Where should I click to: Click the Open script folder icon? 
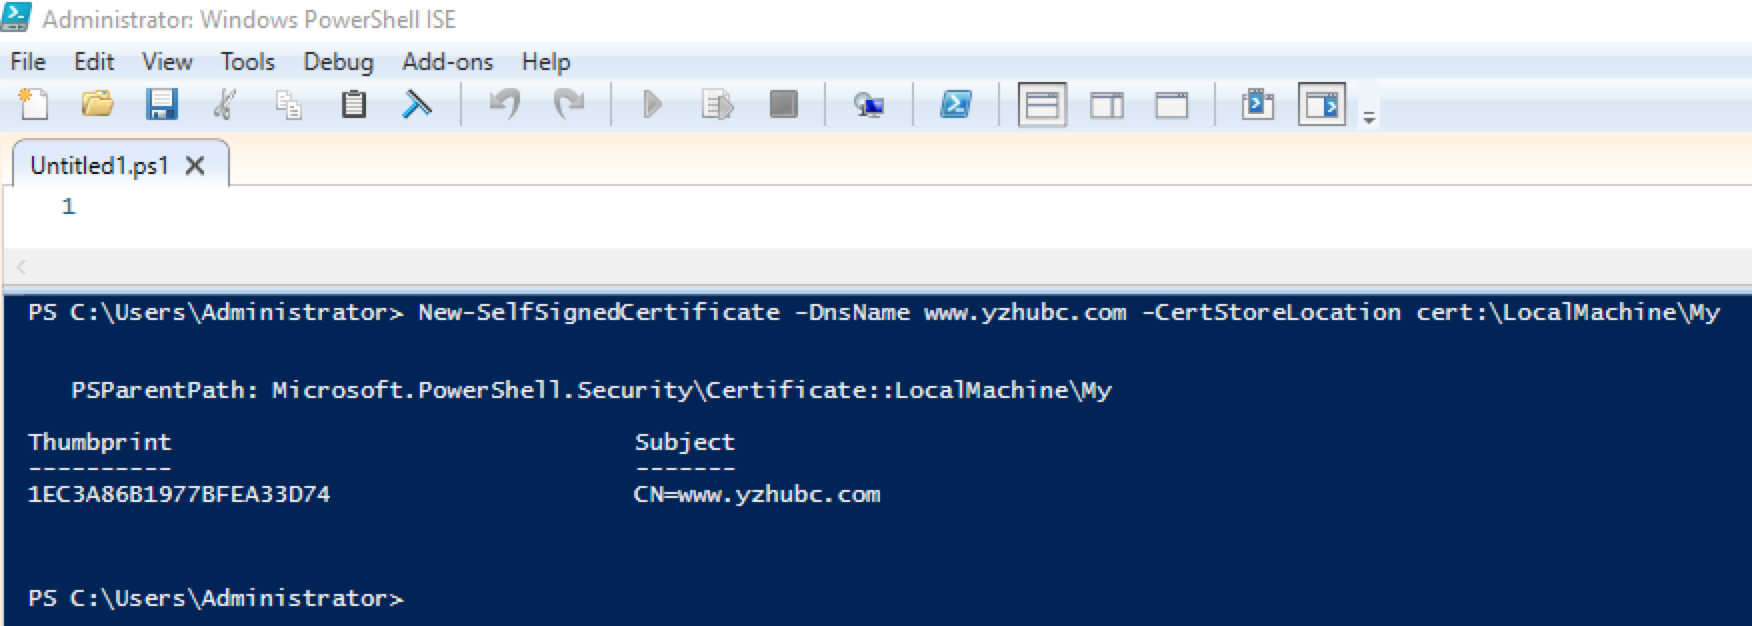tap(97, 104)
